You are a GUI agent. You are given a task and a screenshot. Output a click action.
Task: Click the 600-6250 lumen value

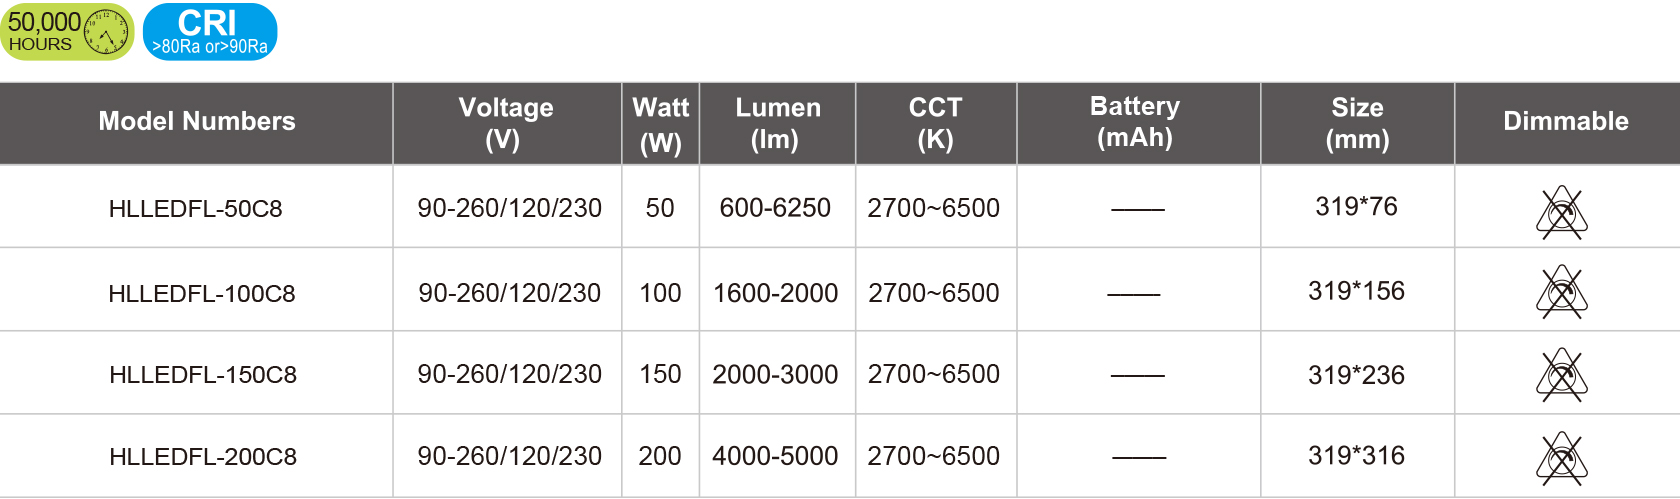pyautogui.click(x=775, y=208)
